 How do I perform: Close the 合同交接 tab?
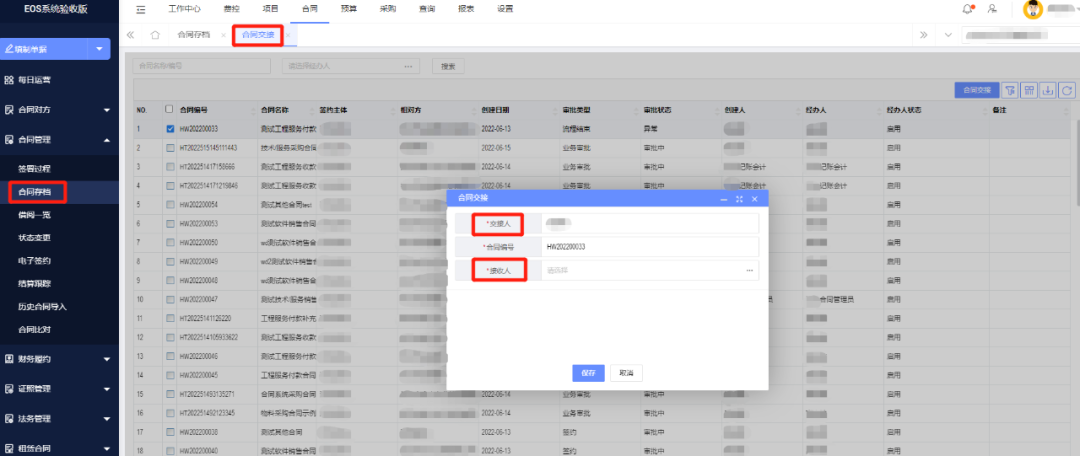point(288,34)
